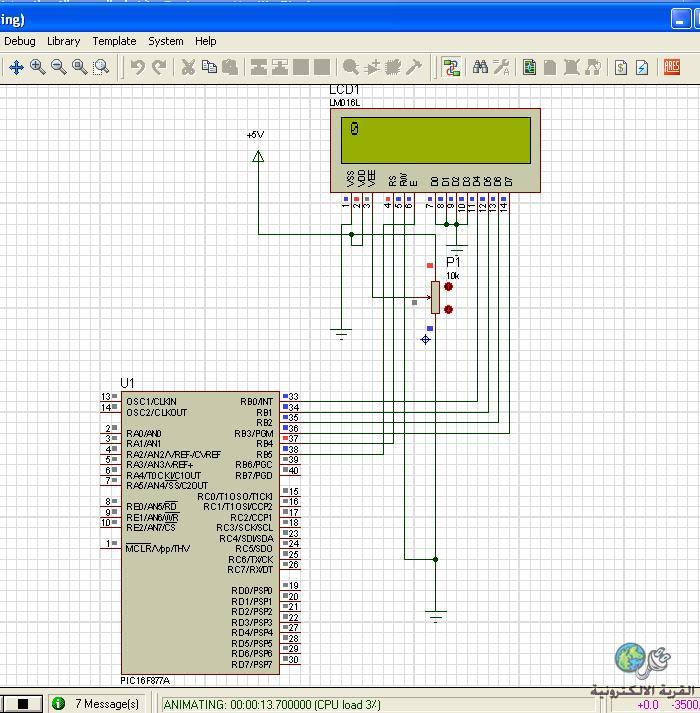The image size is (700, 713).
Task: Open the Help menu
Action: (206, 41)
